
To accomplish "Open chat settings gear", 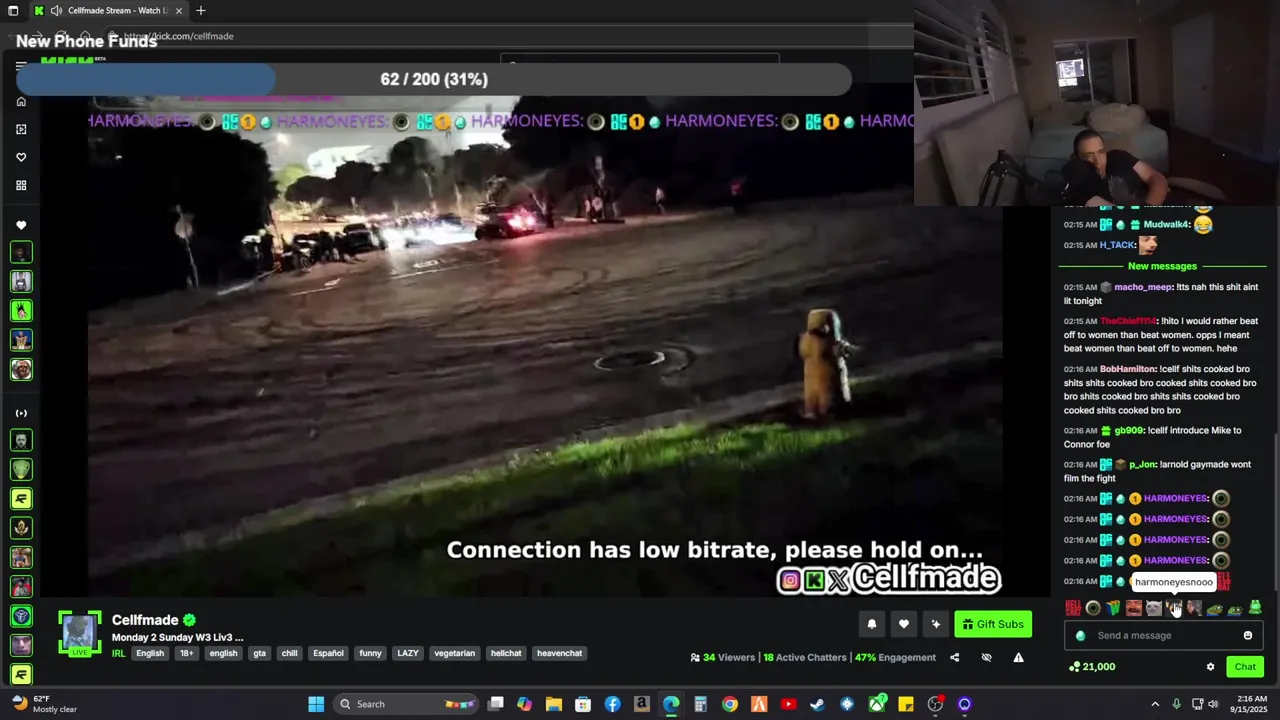I will (1210, 667).
